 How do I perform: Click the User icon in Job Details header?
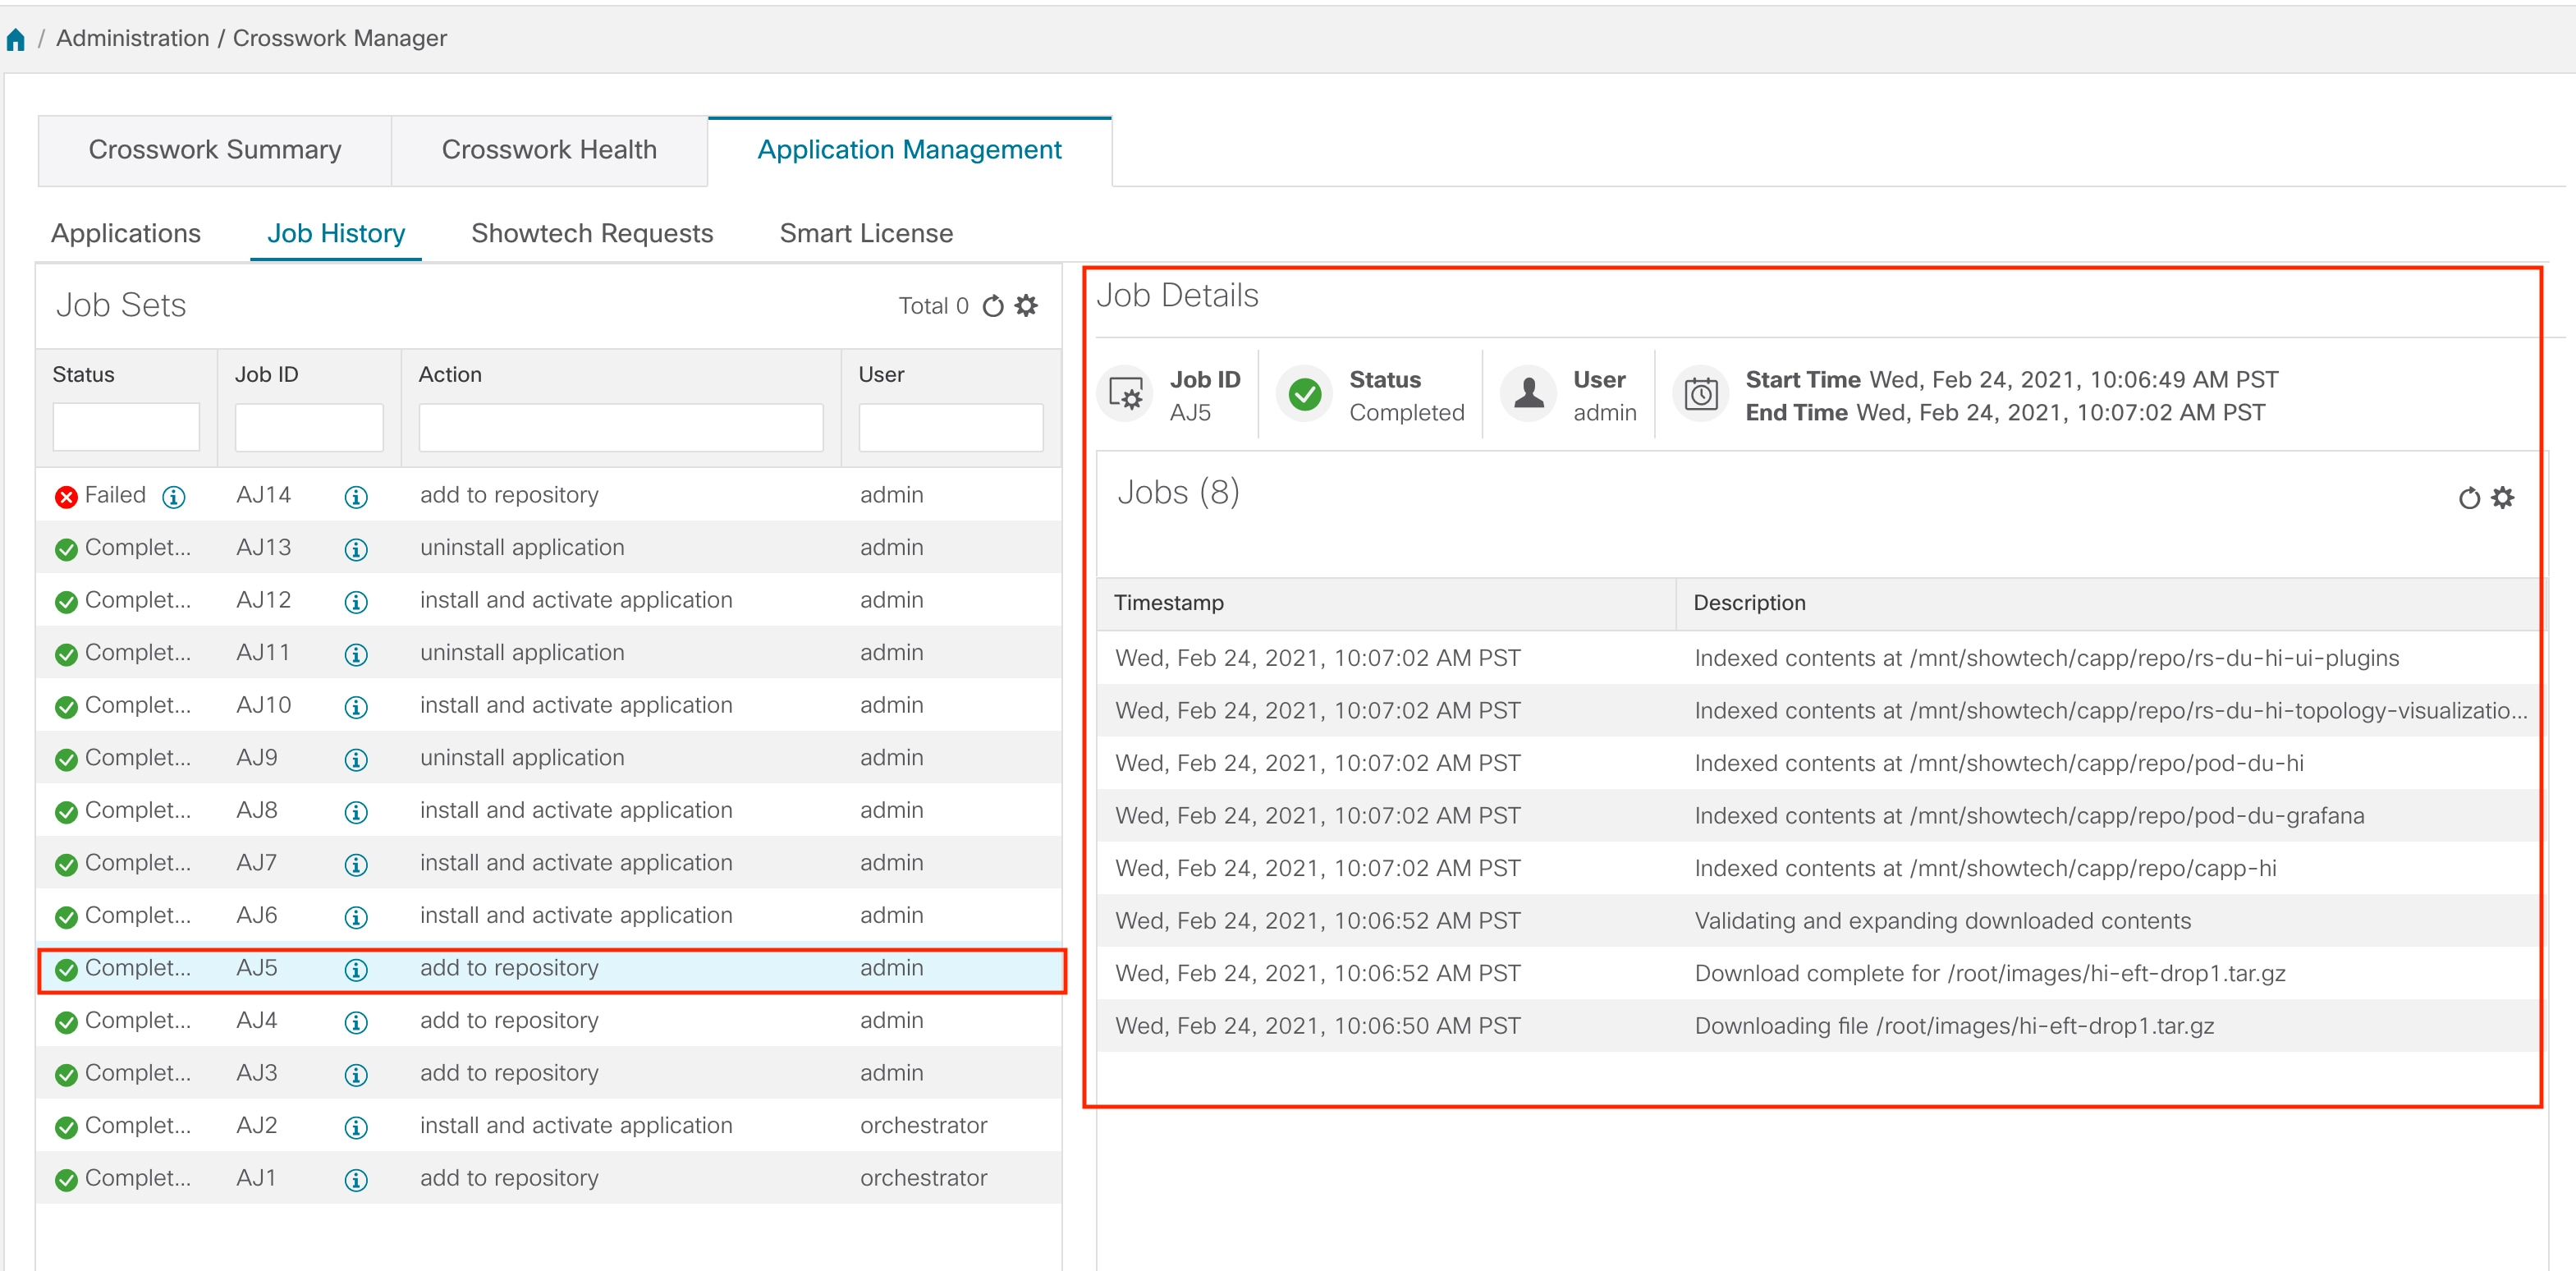point(1527,393)
